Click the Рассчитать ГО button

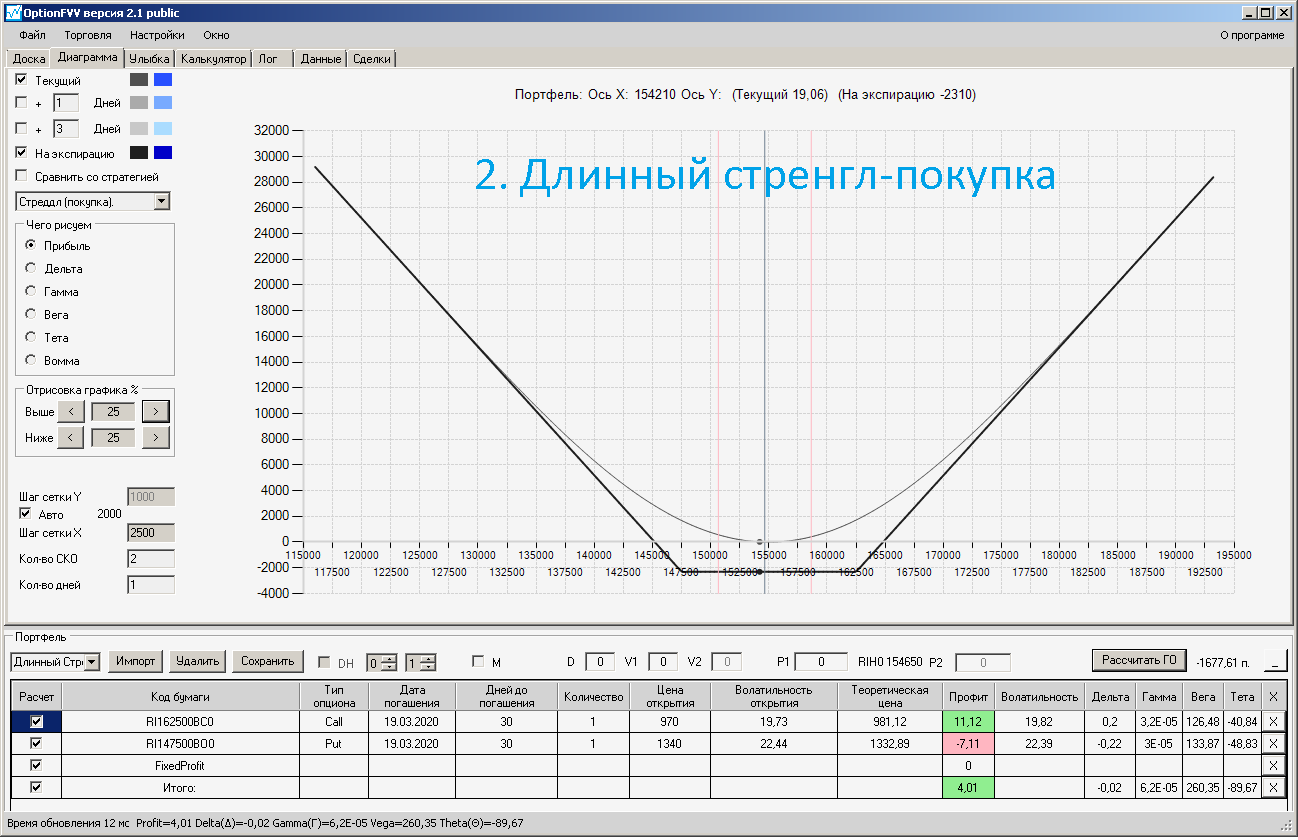point(1139,660)
